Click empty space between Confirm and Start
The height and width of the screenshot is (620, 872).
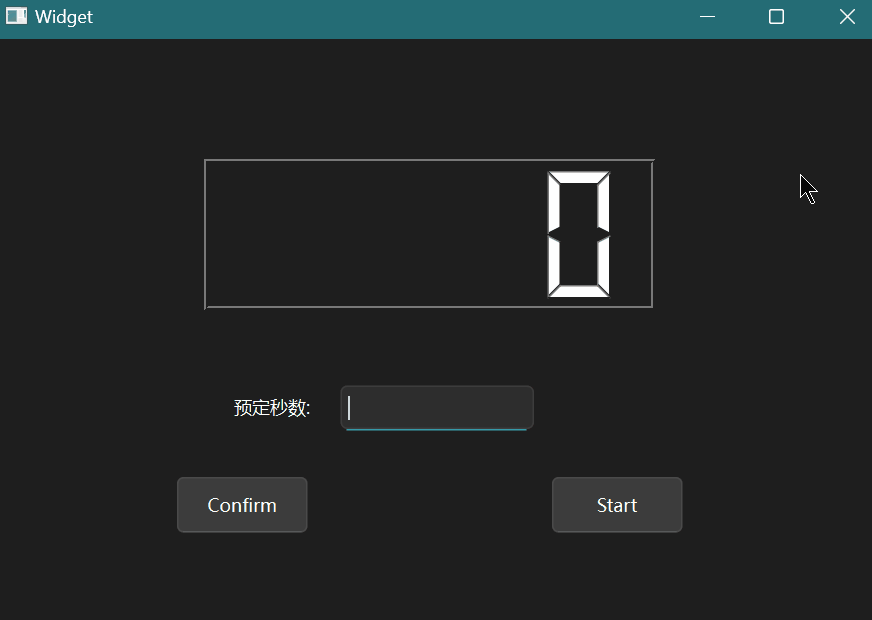click(430, 505)
